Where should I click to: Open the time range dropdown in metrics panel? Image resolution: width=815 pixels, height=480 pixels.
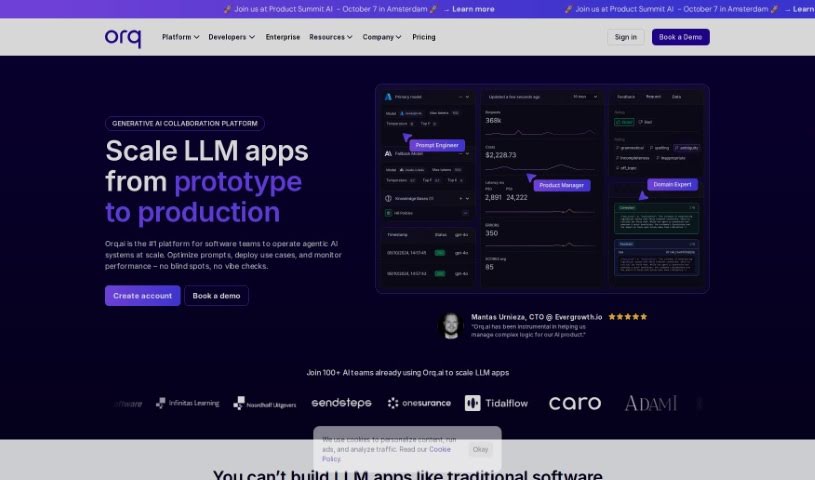coord(586,97)
